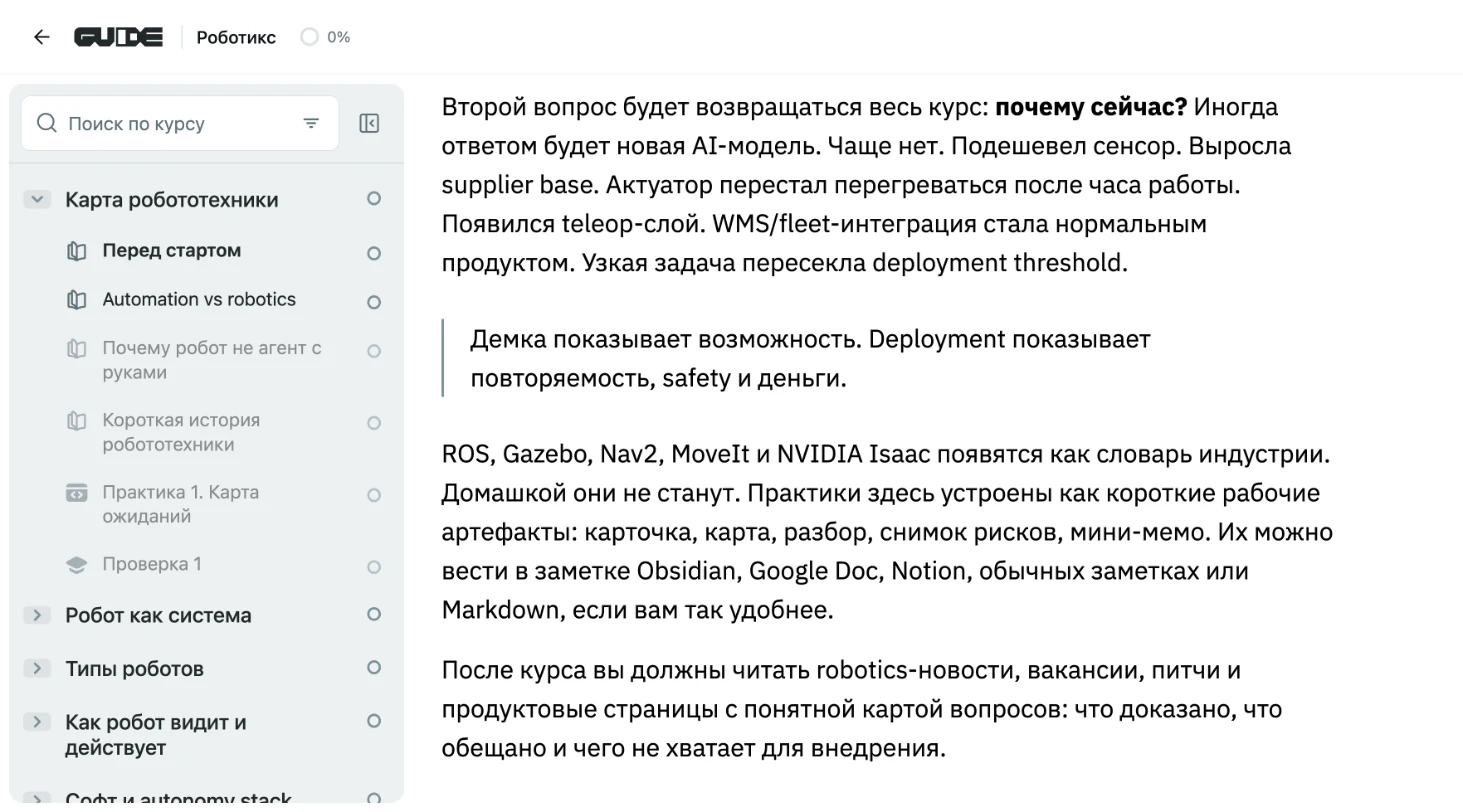
Task: Toggle completion circle for 'Почему робот не агент с руками'
Action: (x=374, y=351)
